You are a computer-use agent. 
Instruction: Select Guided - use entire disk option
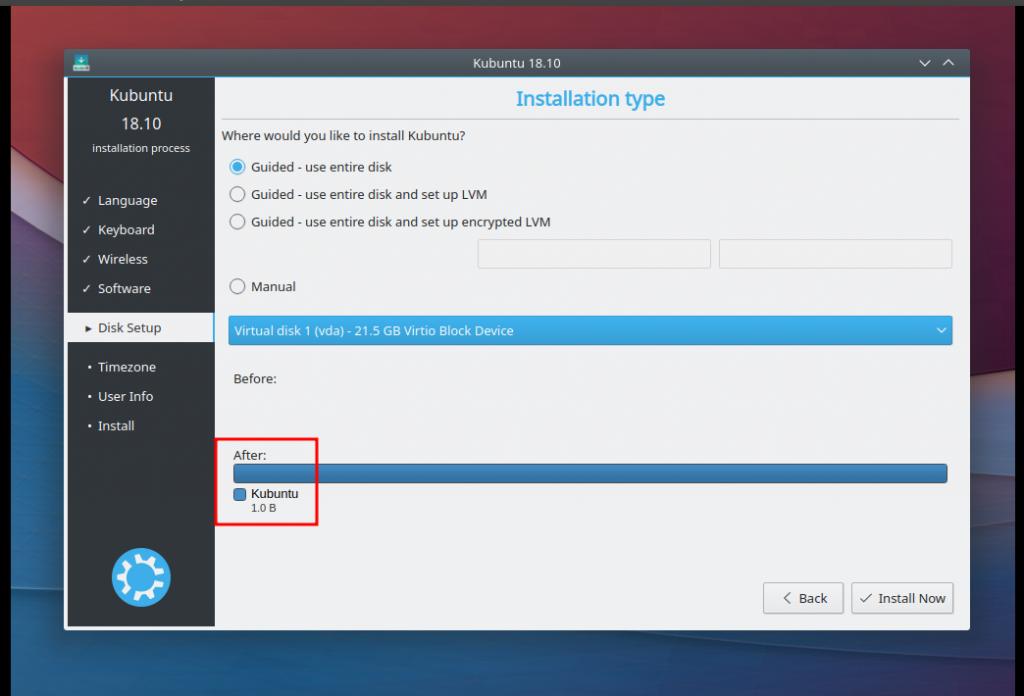point(238,167)
